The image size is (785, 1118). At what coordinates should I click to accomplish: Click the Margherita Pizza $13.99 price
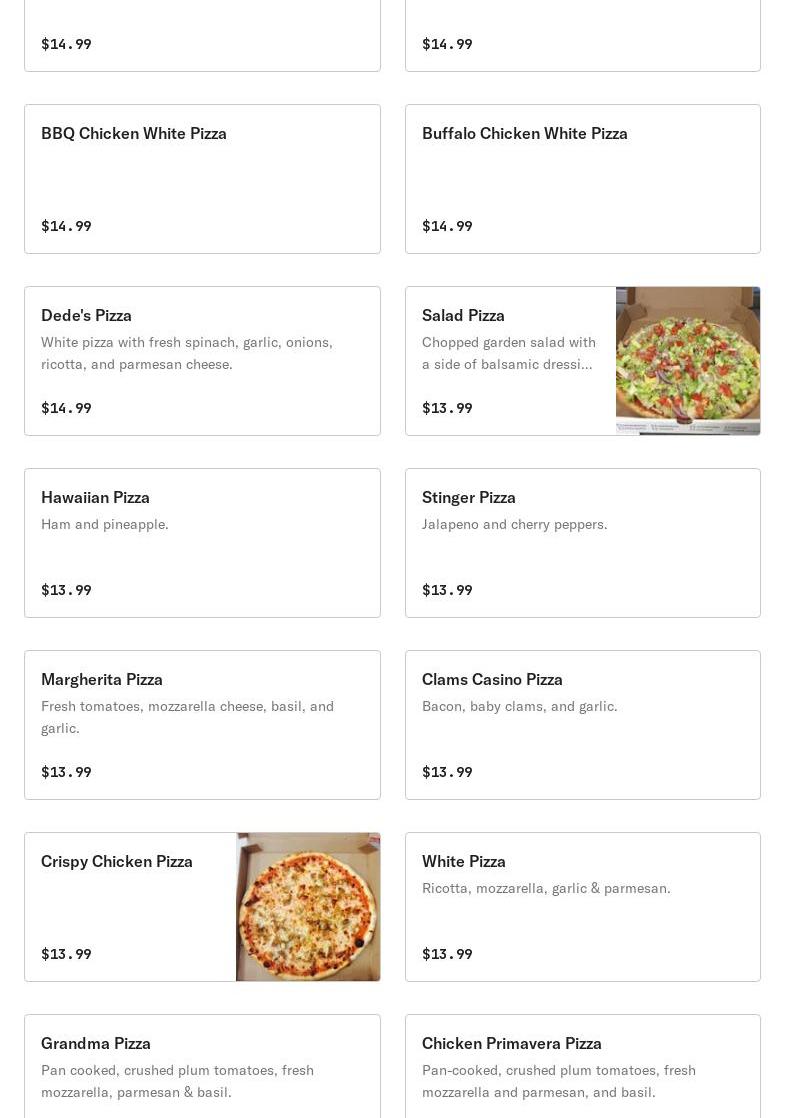point(66,772)
